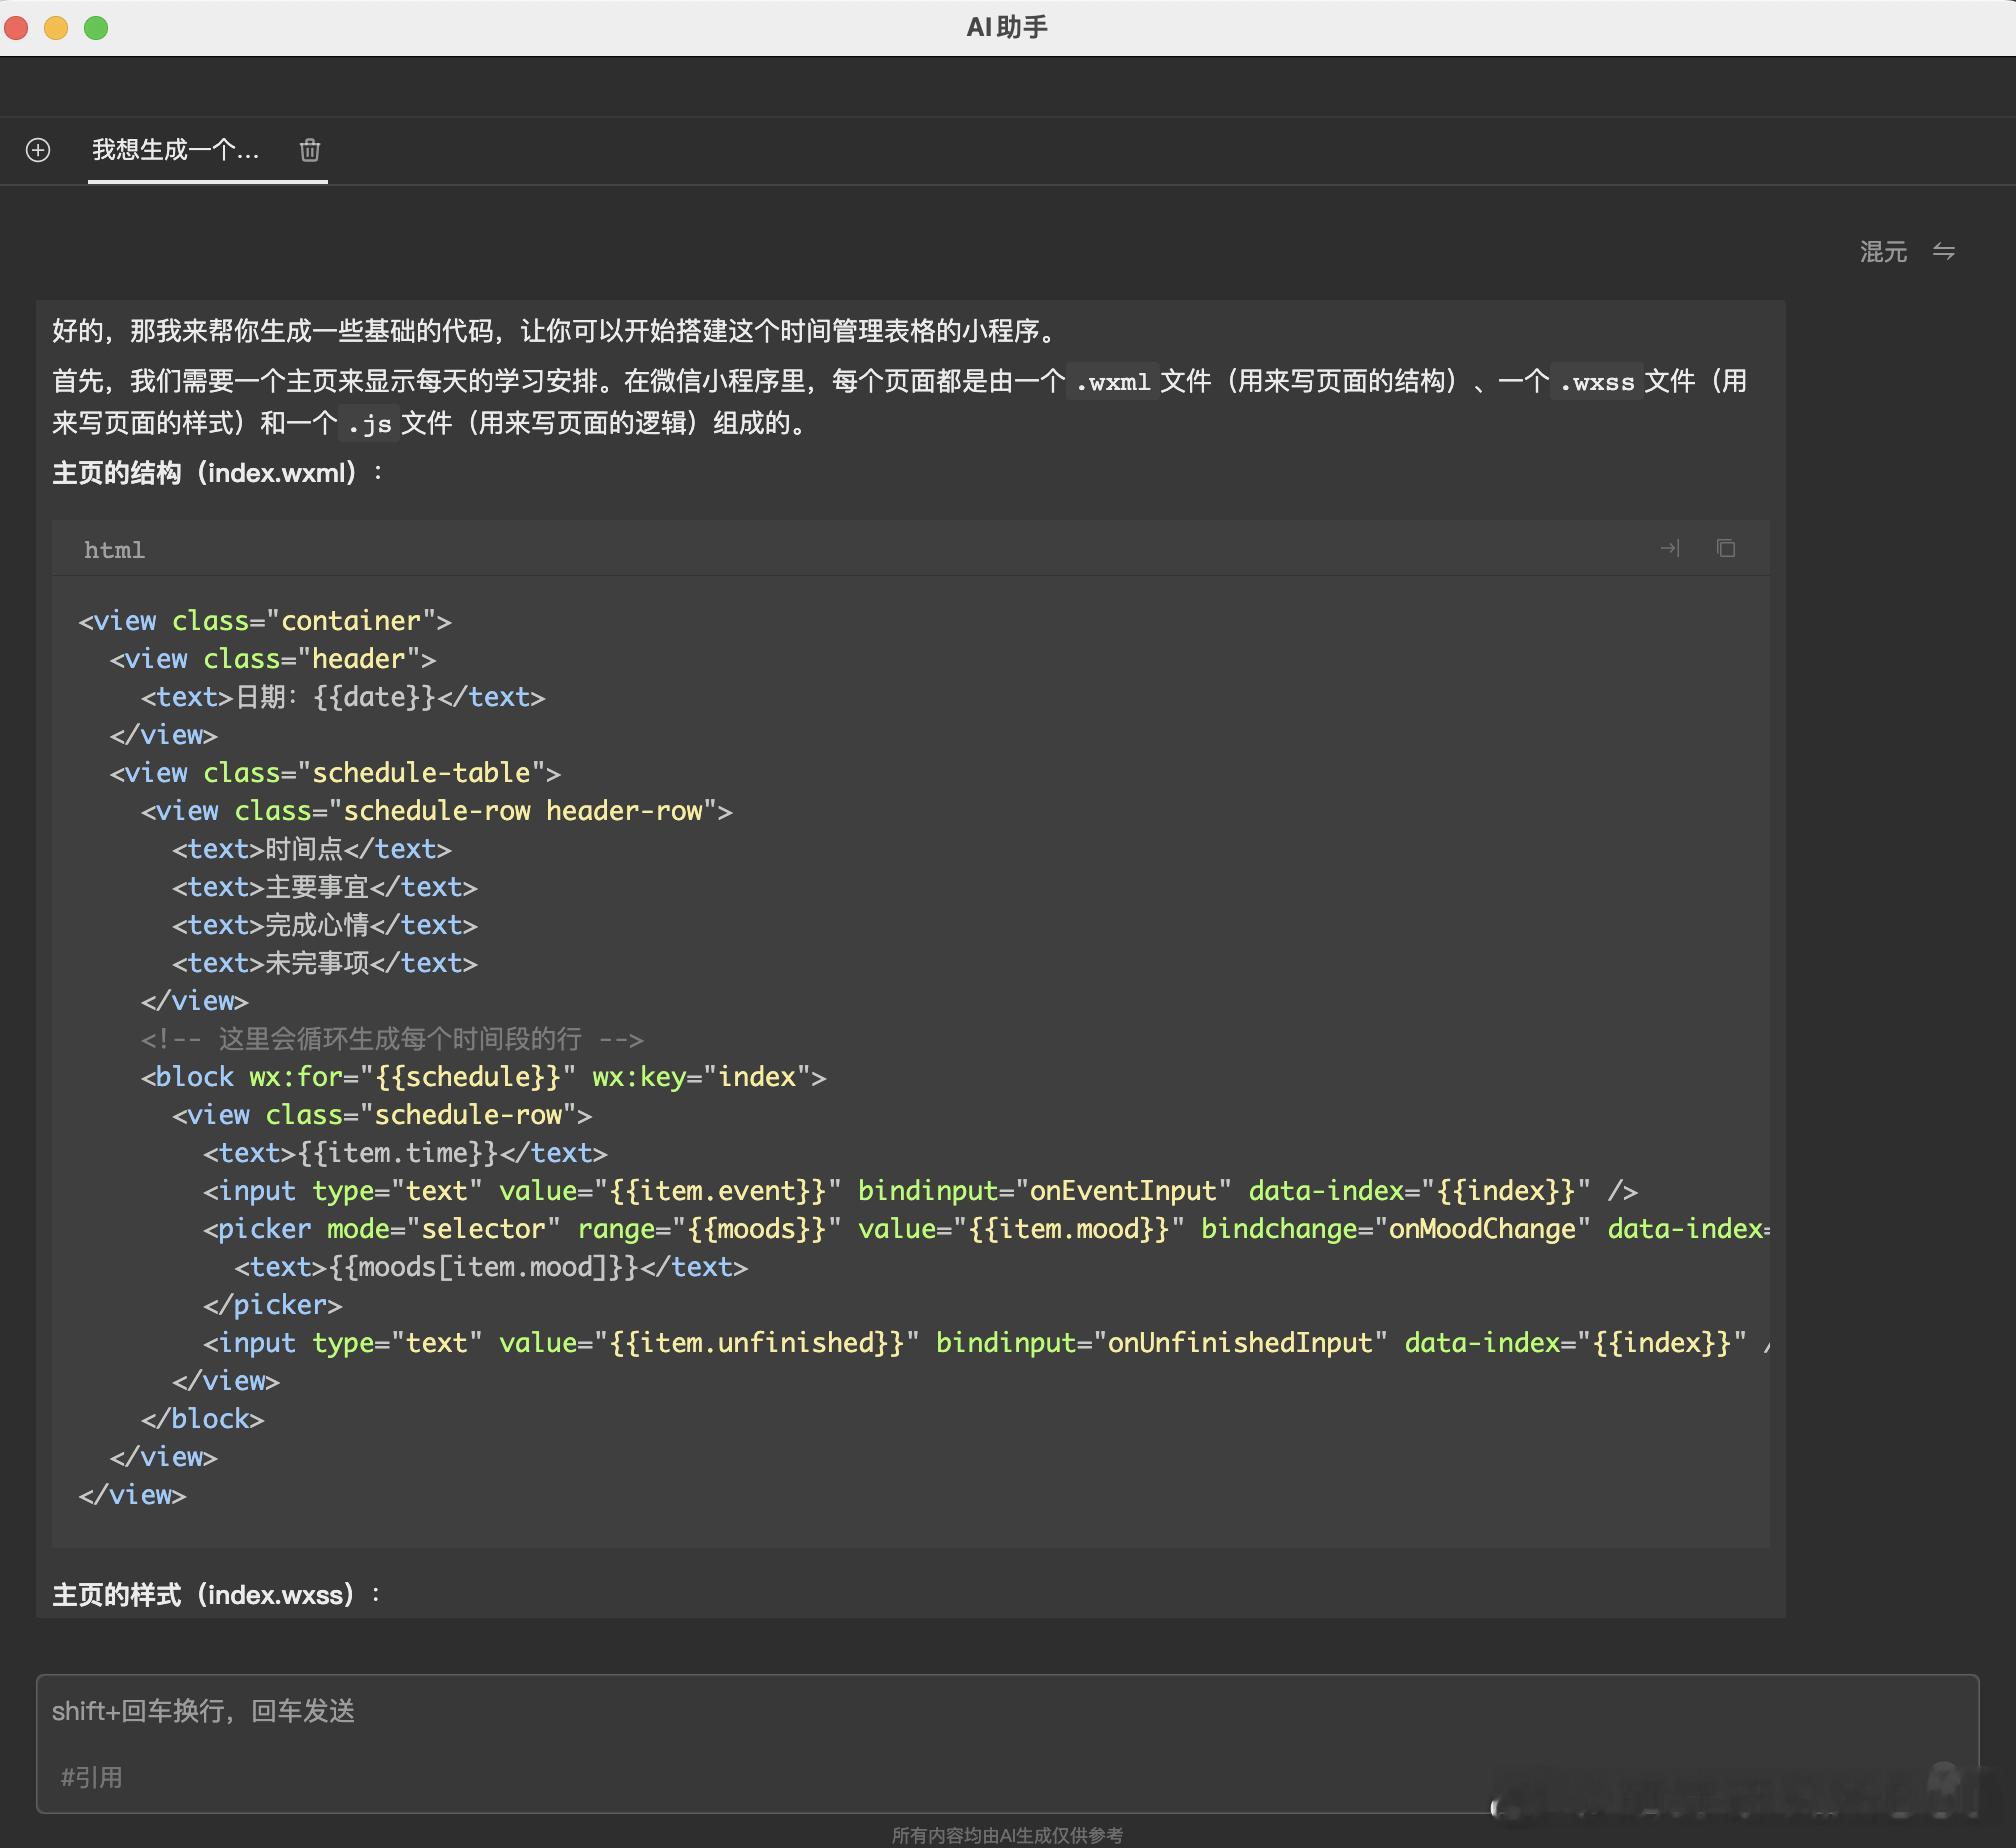Select the 'html' code language label
Screen dimensions: 2016x1848
click(x=114, y=550)
